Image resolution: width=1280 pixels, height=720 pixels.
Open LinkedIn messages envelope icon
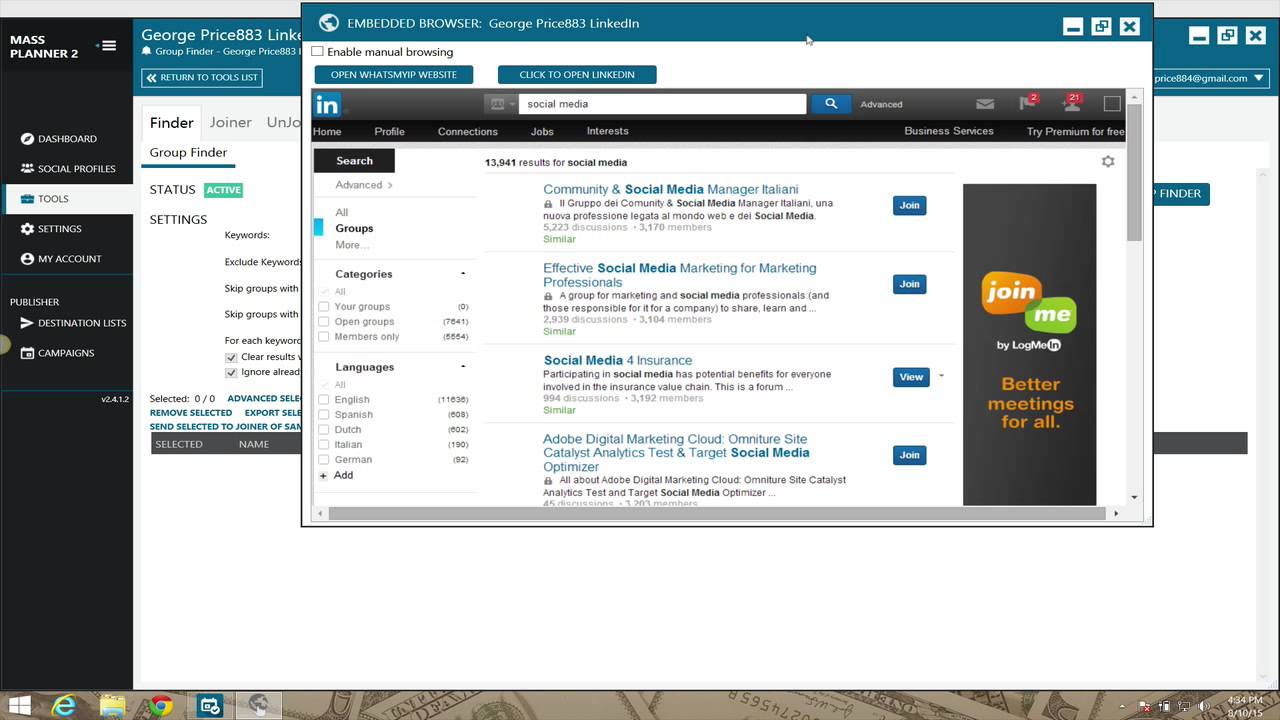click(985, 104)
